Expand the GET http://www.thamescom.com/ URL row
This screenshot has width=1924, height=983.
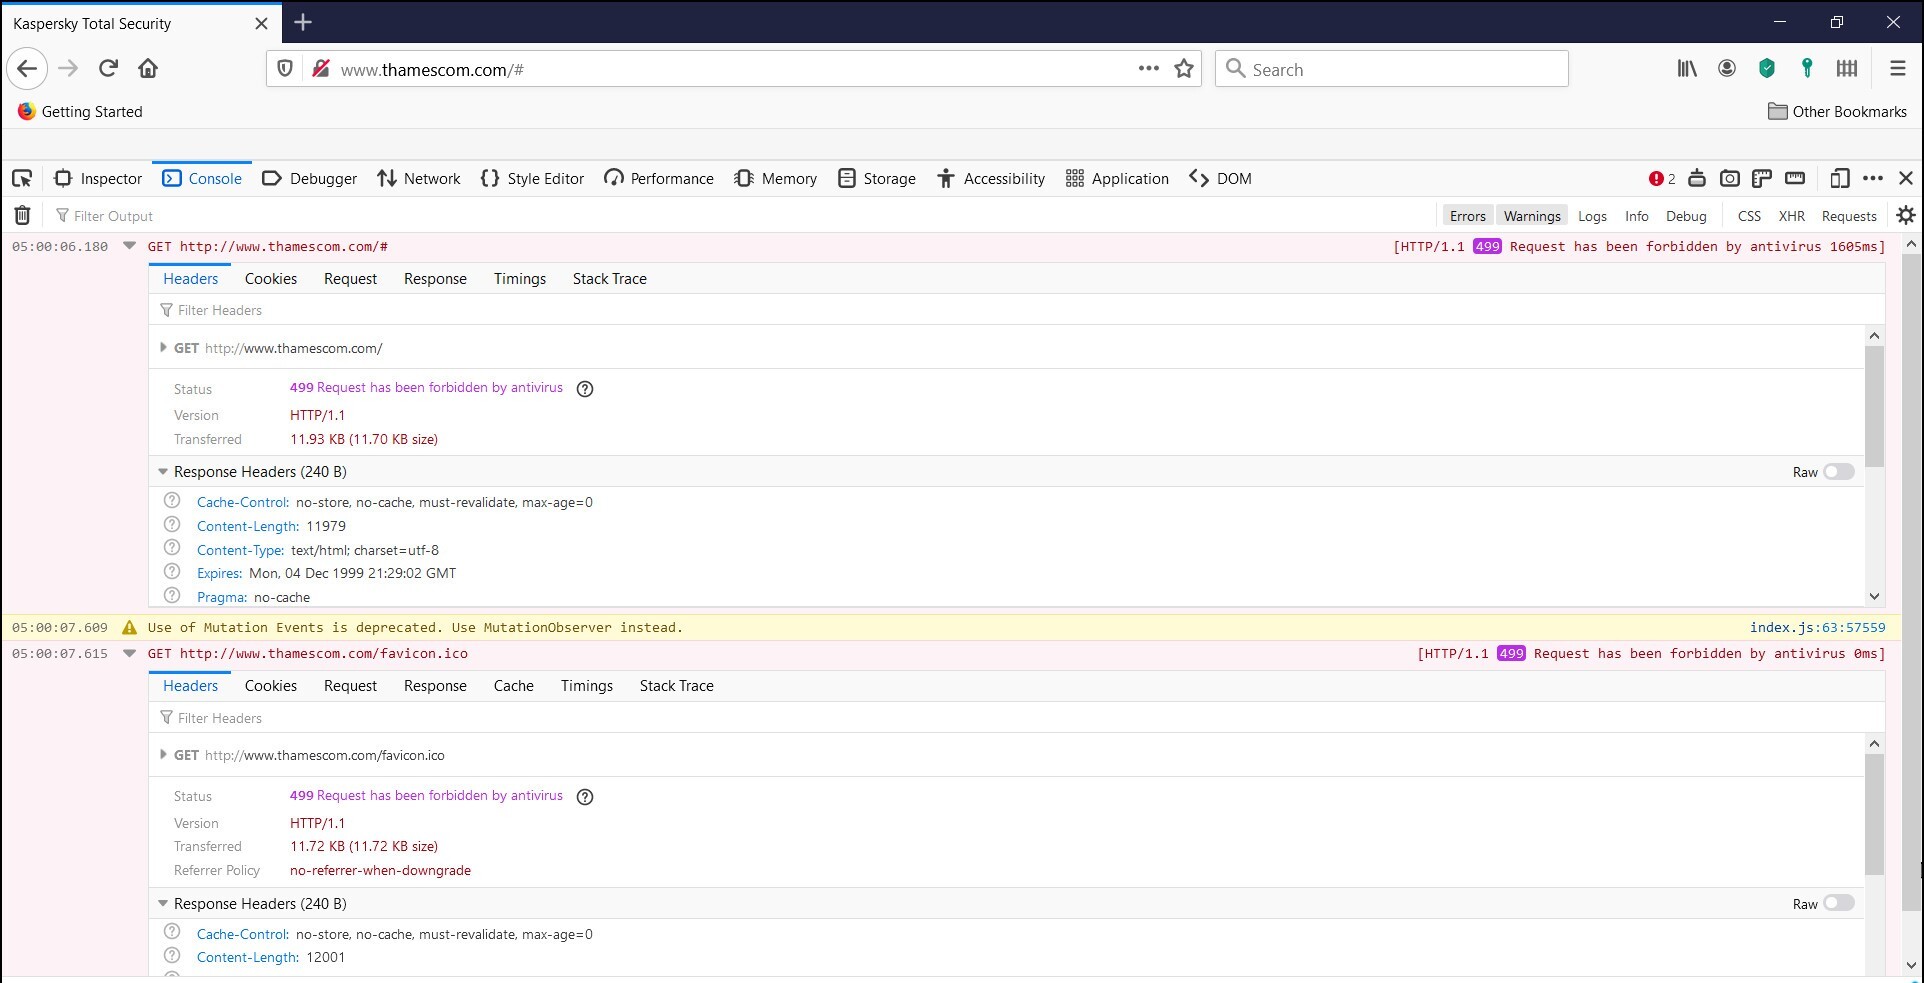point(163,348)
